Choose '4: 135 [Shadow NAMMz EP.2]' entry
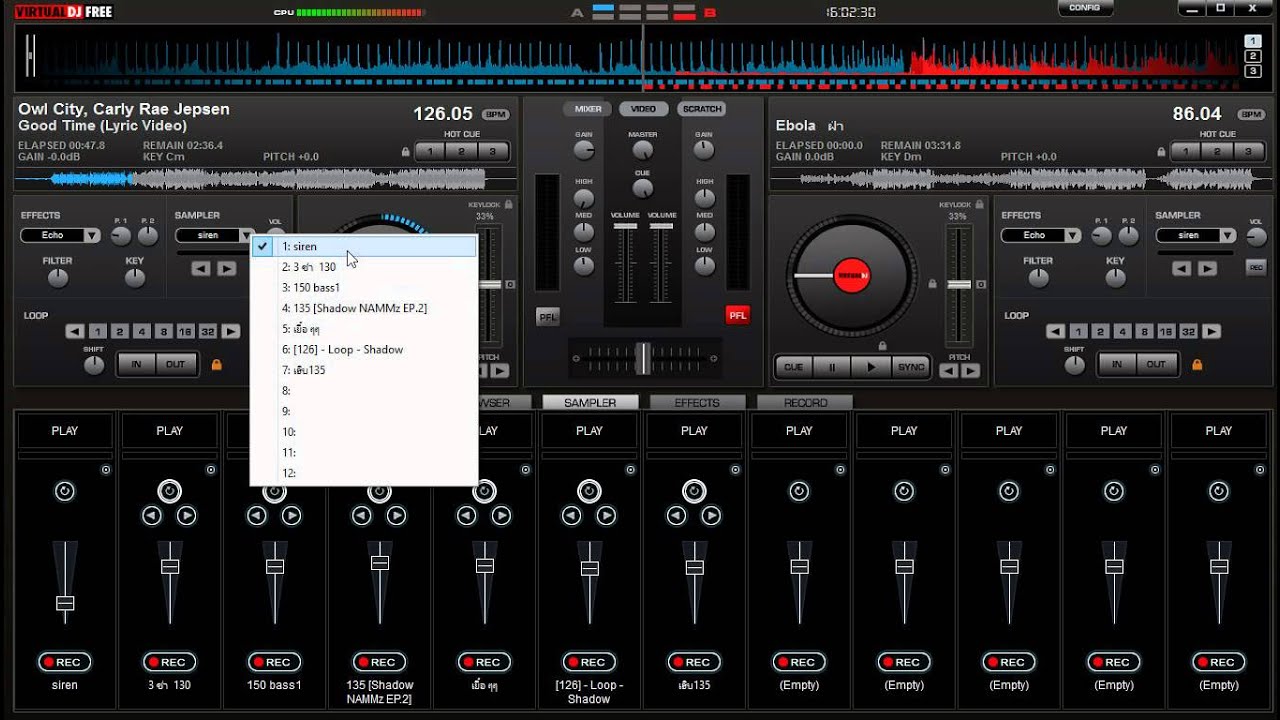The image size is (1280, 720). [x=364, y=308]
